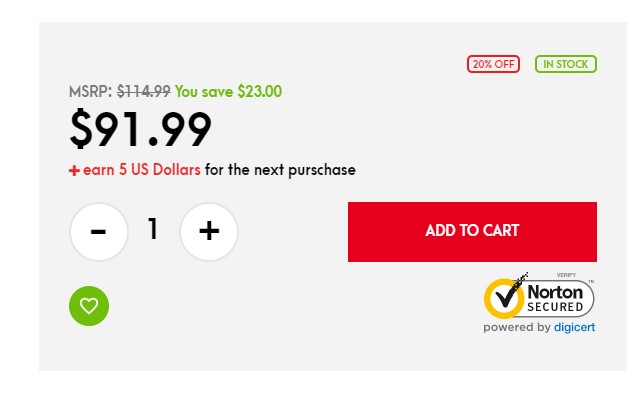The height and width of the screenshot is (402, 639).
Task: Click the You save $23.00 text
Action: click(x=228, y=91)
